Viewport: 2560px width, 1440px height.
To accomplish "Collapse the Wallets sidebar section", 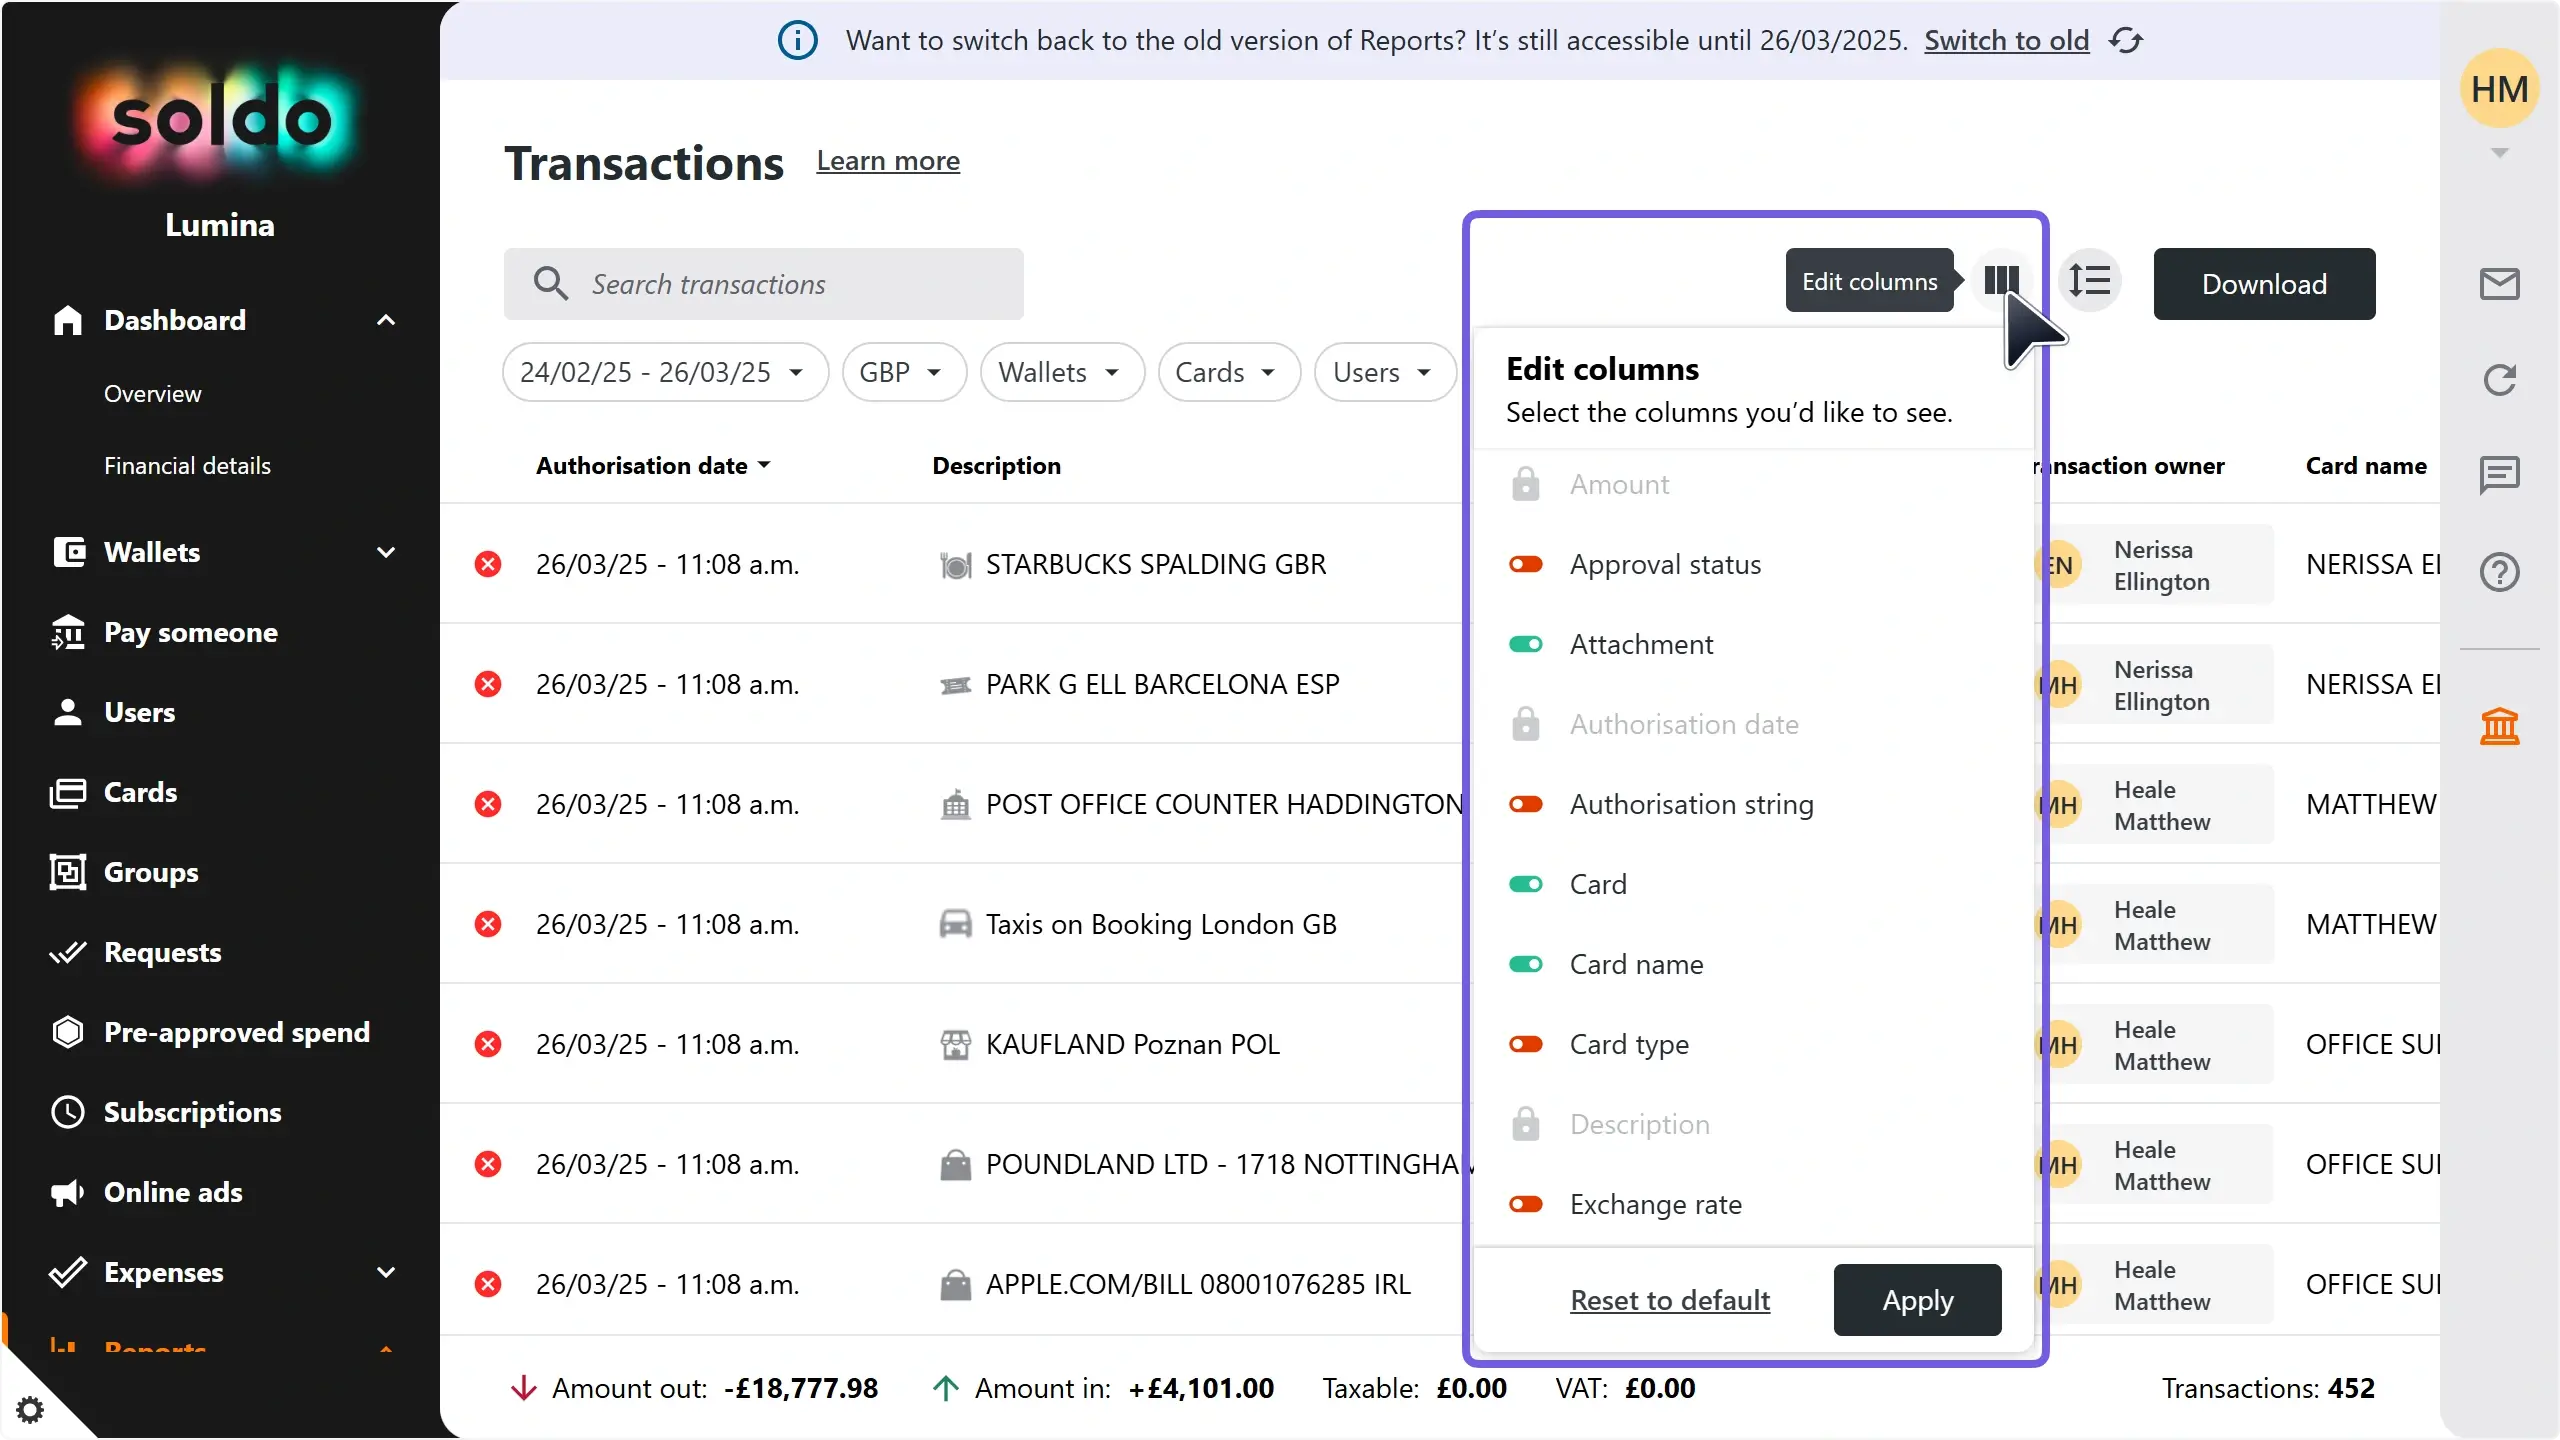I will tap(388, 551).
